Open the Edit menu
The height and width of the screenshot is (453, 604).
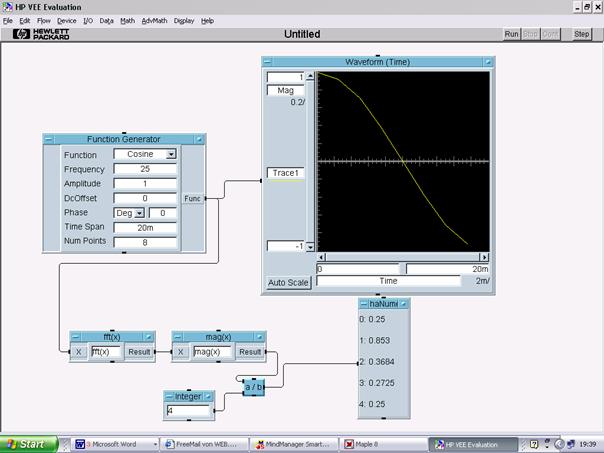25,21
